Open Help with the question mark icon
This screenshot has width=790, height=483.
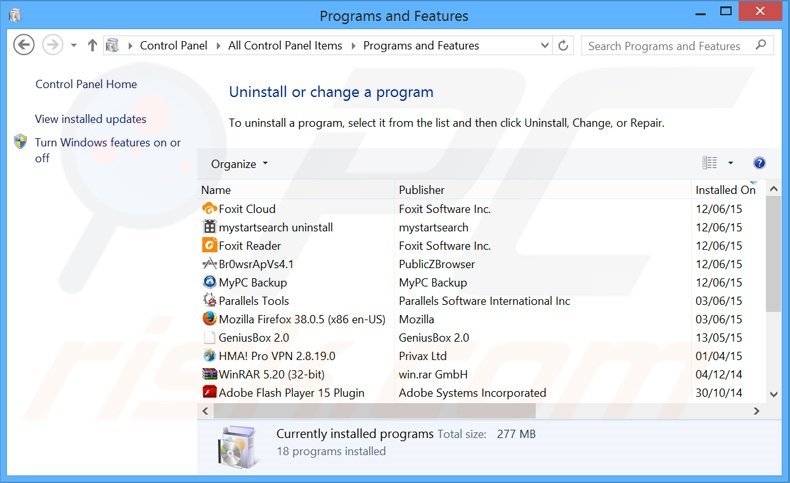759,163
